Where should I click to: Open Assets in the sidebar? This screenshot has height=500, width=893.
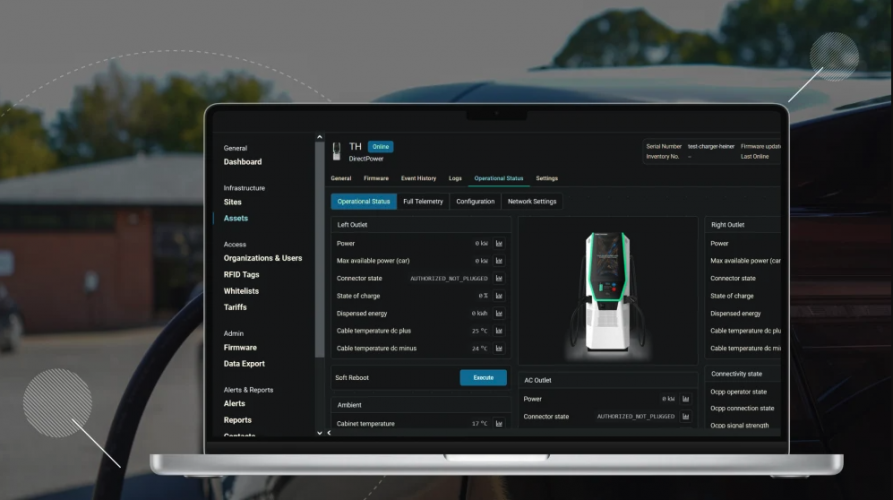click(x=236, y=218)
